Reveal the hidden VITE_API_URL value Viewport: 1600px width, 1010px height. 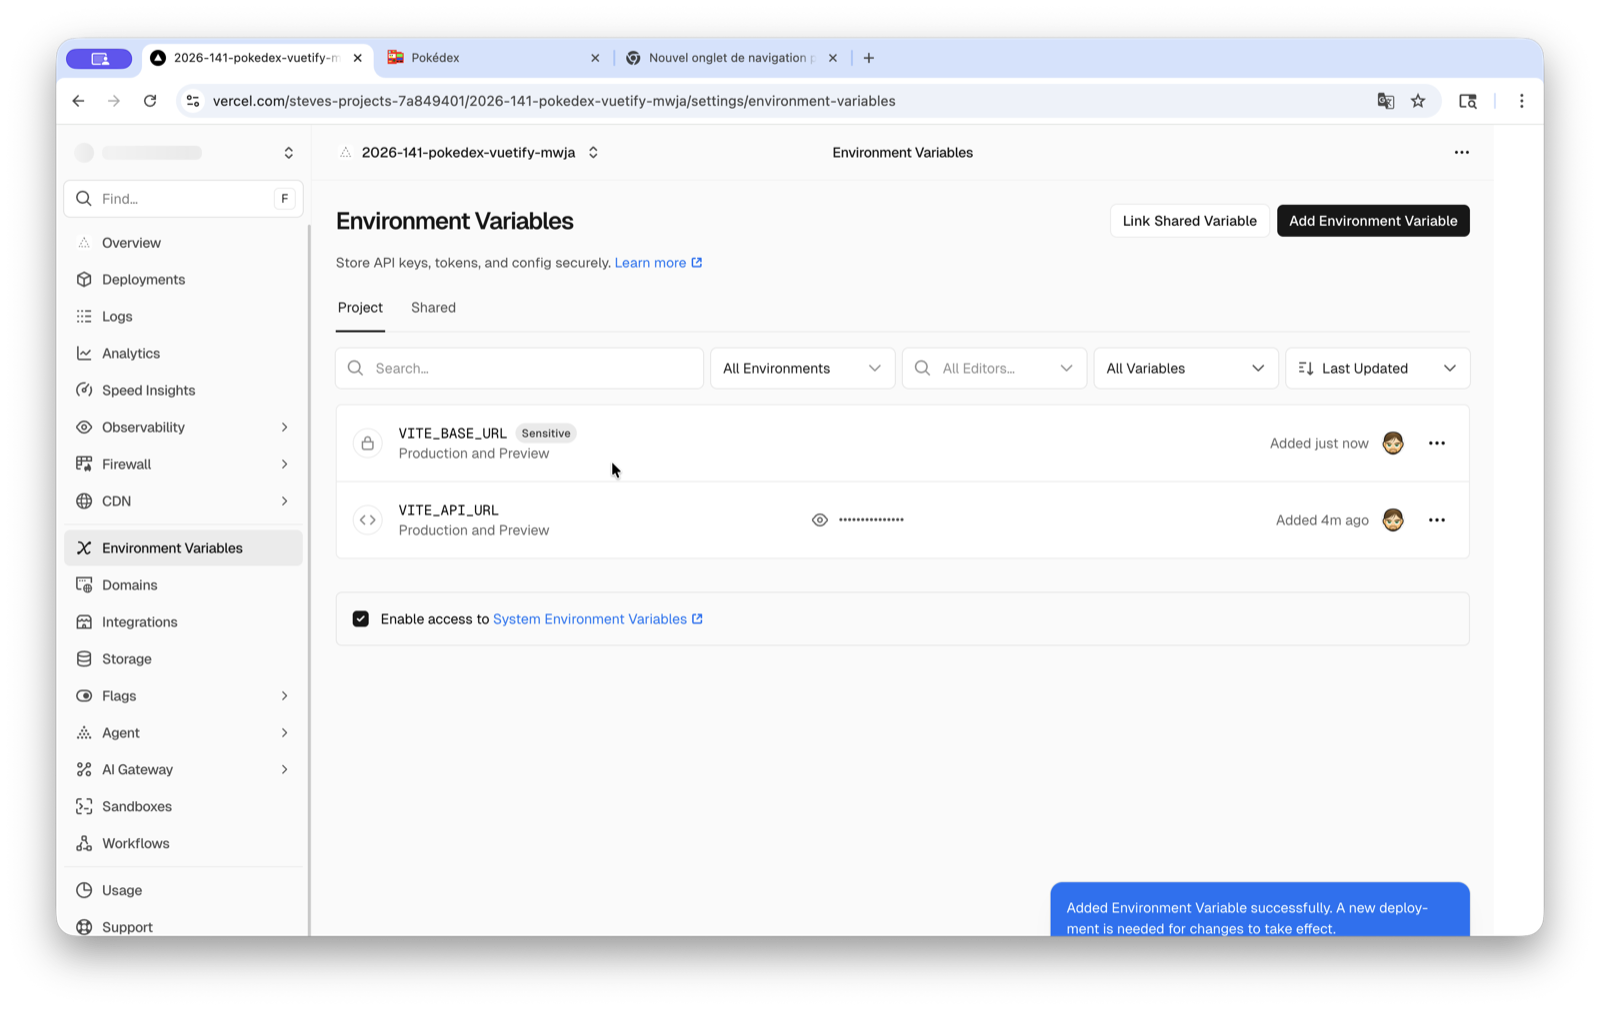pyautogui.click(x=819, y=519)
